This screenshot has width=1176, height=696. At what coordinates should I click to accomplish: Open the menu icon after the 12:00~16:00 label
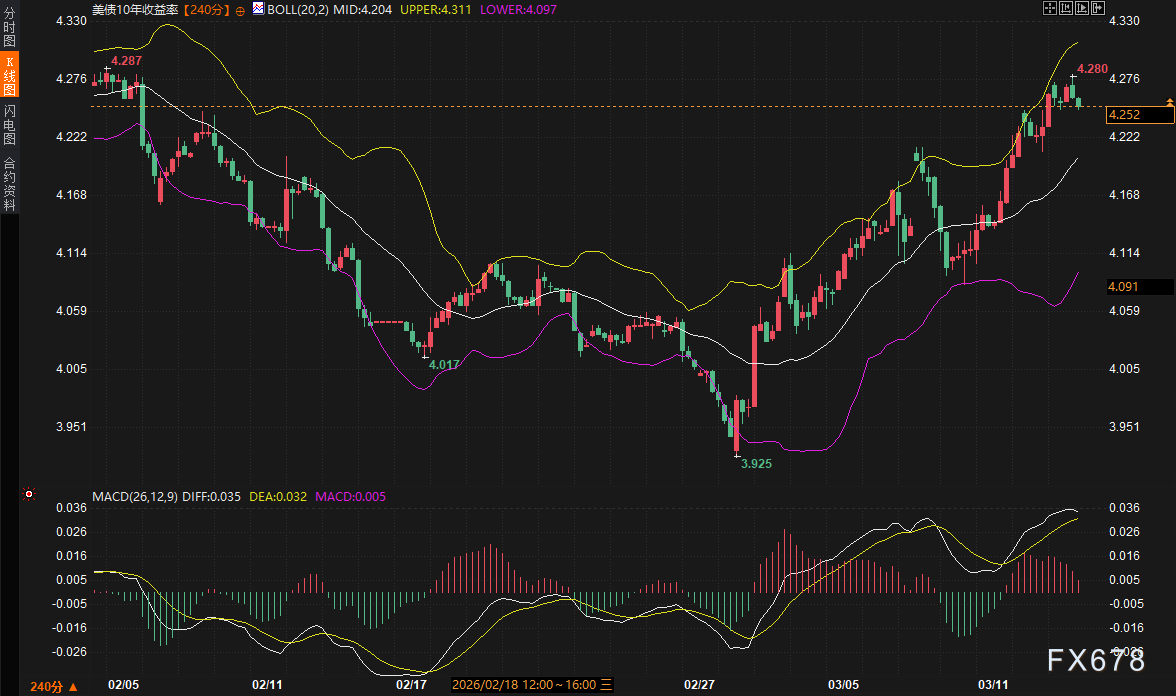(x=606, y=685)
